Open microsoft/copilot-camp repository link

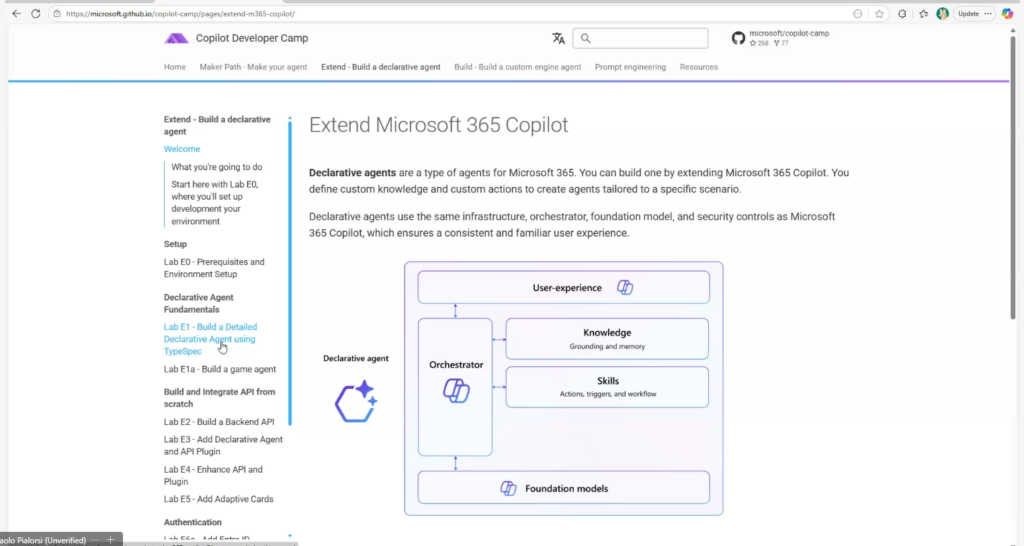(789, 33)
